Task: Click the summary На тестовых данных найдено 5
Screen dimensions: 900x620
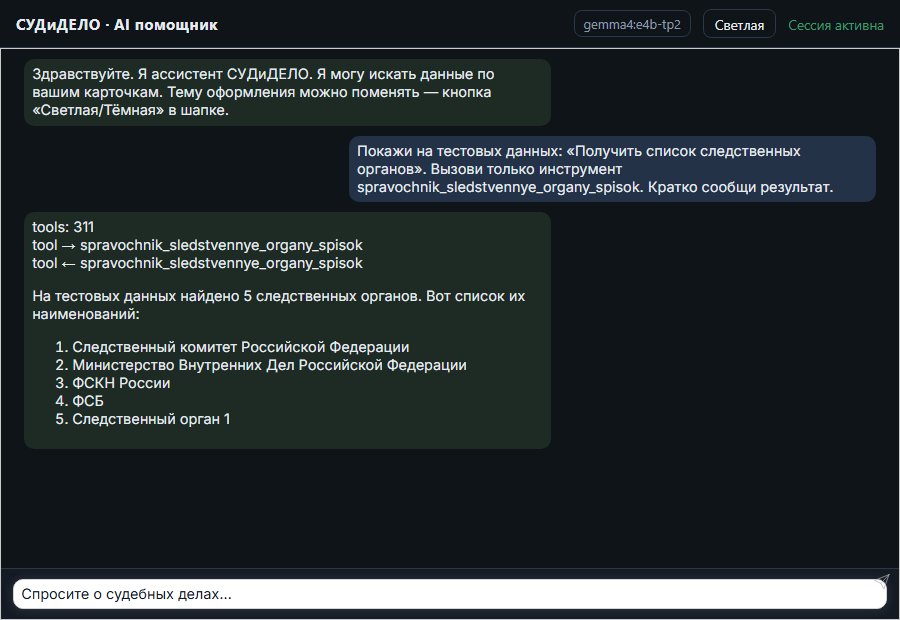Action: pyautogui.click(x=278, y=305)
